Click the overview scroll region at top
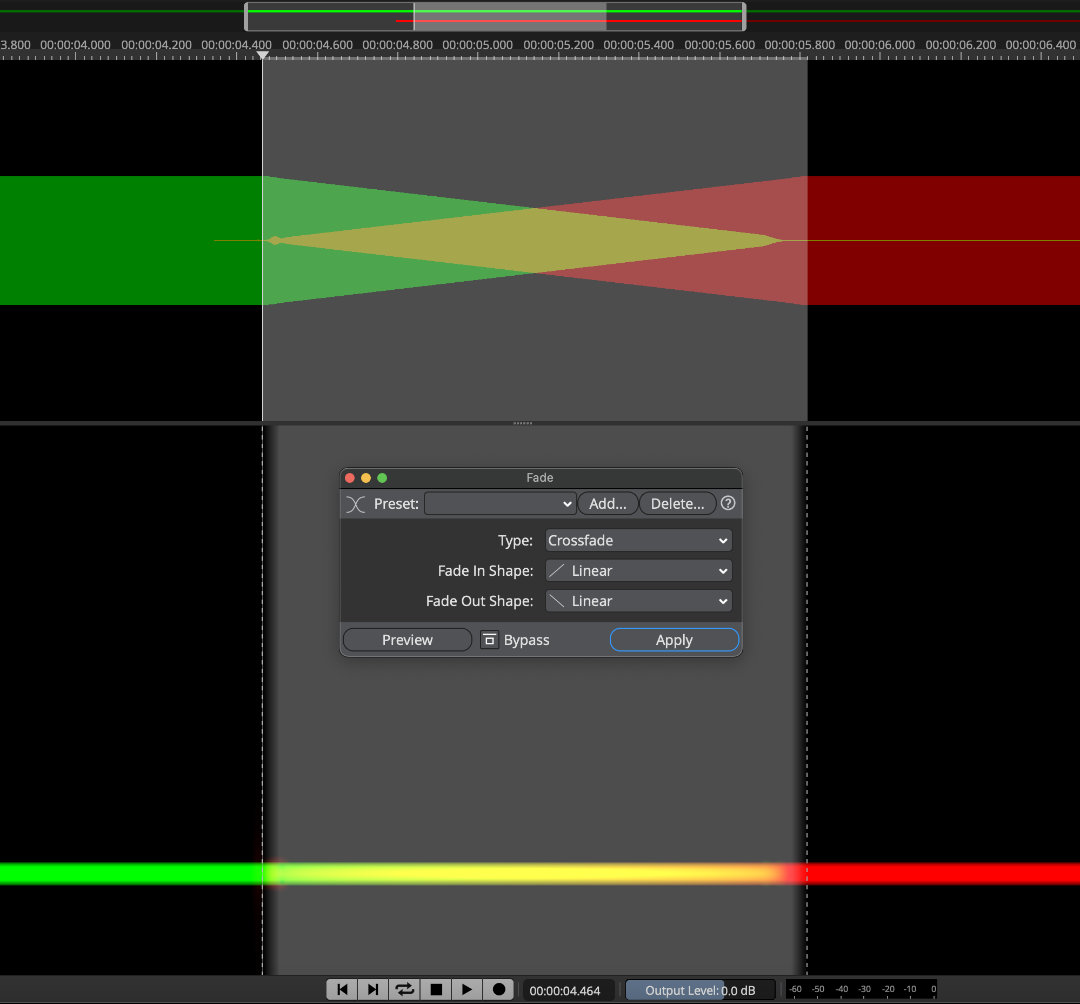 495,17
